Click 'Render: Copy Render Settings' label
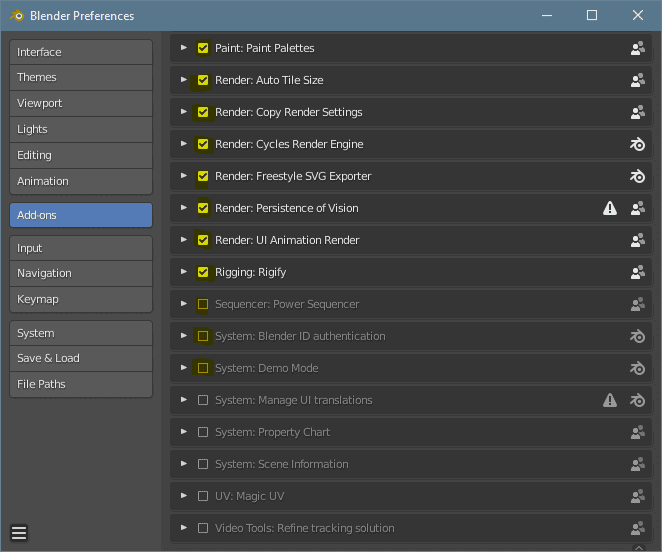Screen dimensions: 662x552 coord(289,112)
